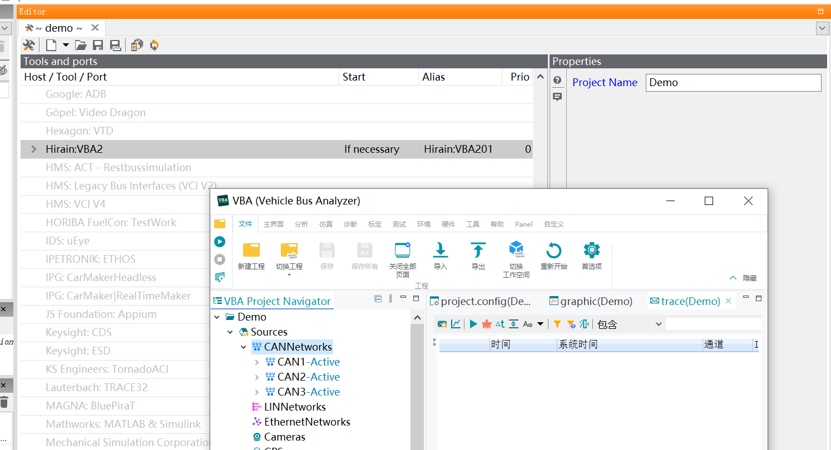831x450 pixels.
Task: Click 关闭全部页面 (close all pages) in VBA ribbon
Action: click(x=402, y=259)
